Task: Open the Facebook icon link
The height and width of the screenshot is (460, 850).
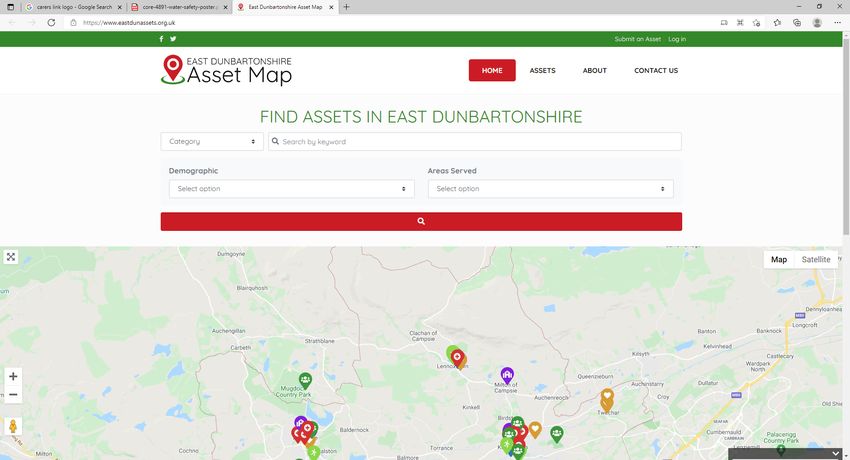Action: point(161,39)
